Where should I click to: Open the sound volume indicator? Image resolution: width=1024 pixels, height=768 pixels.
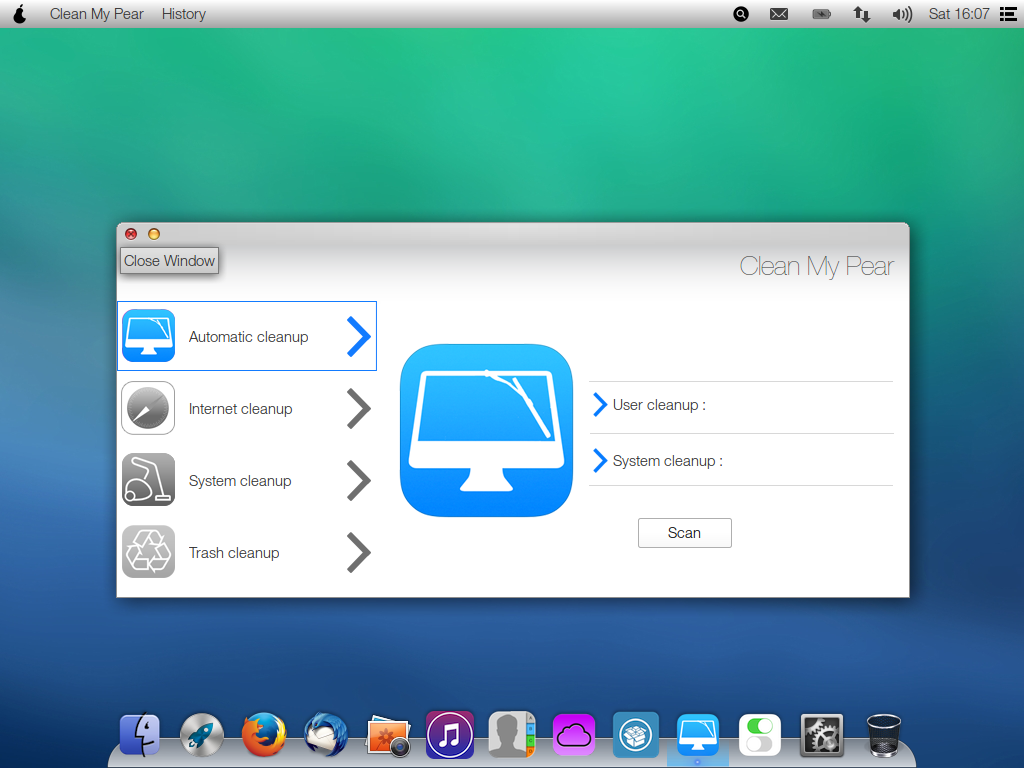902,14
